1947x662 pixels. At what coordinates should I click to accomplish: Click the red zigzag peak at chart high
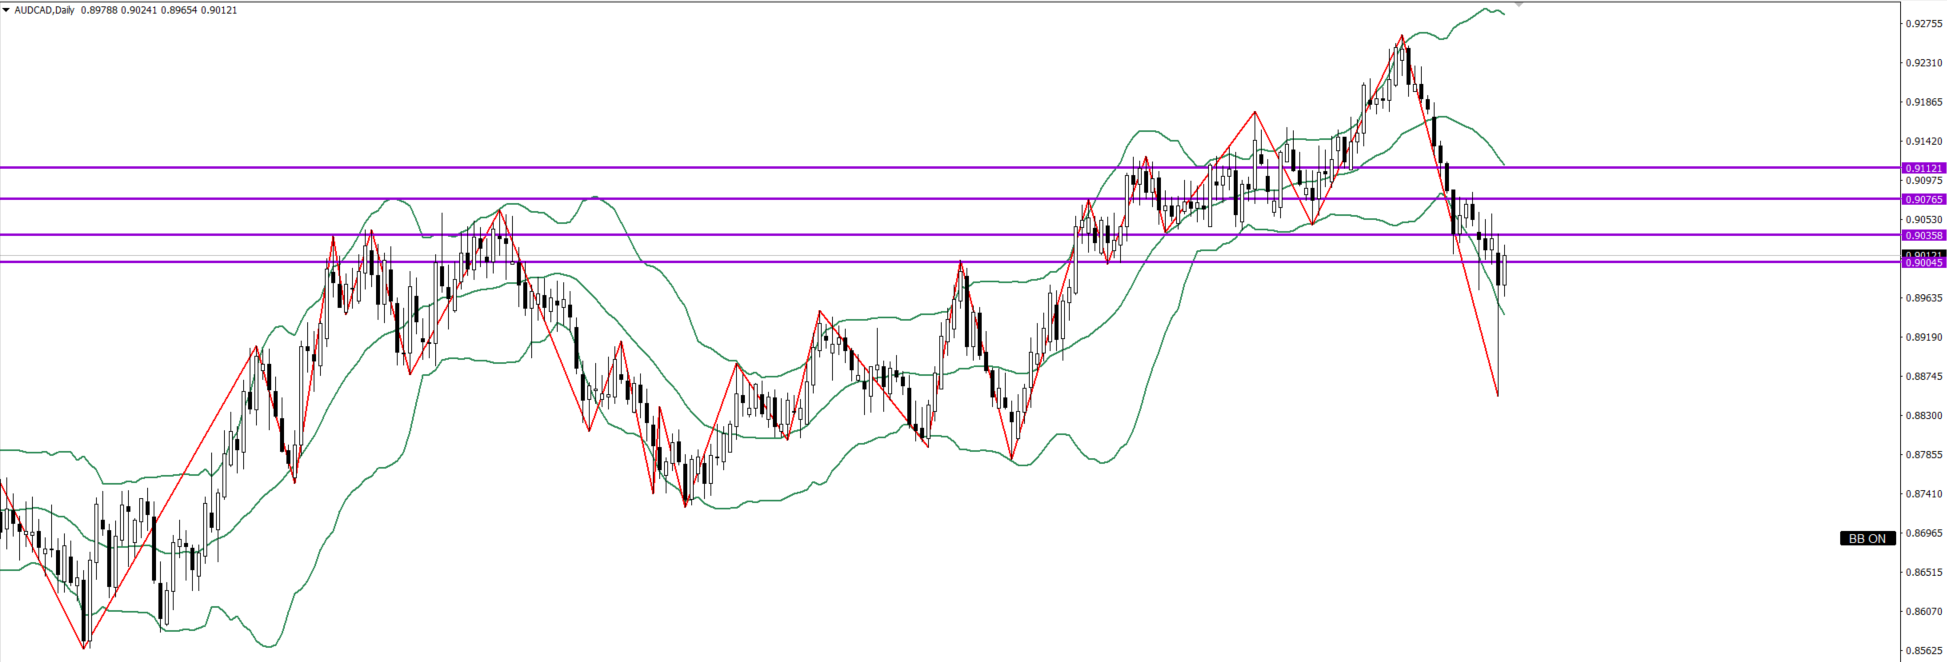pyautogui.click(x=1402, y=36)
